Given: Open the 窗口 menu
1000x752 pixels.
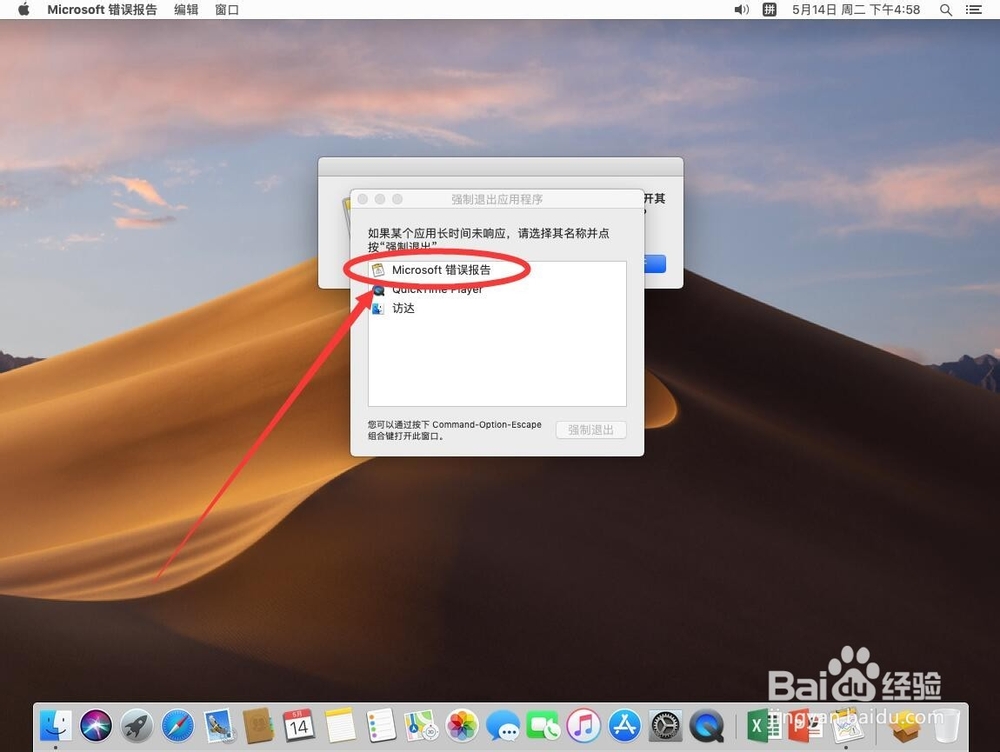Looking at the screenshot, I should click(226, 10).
